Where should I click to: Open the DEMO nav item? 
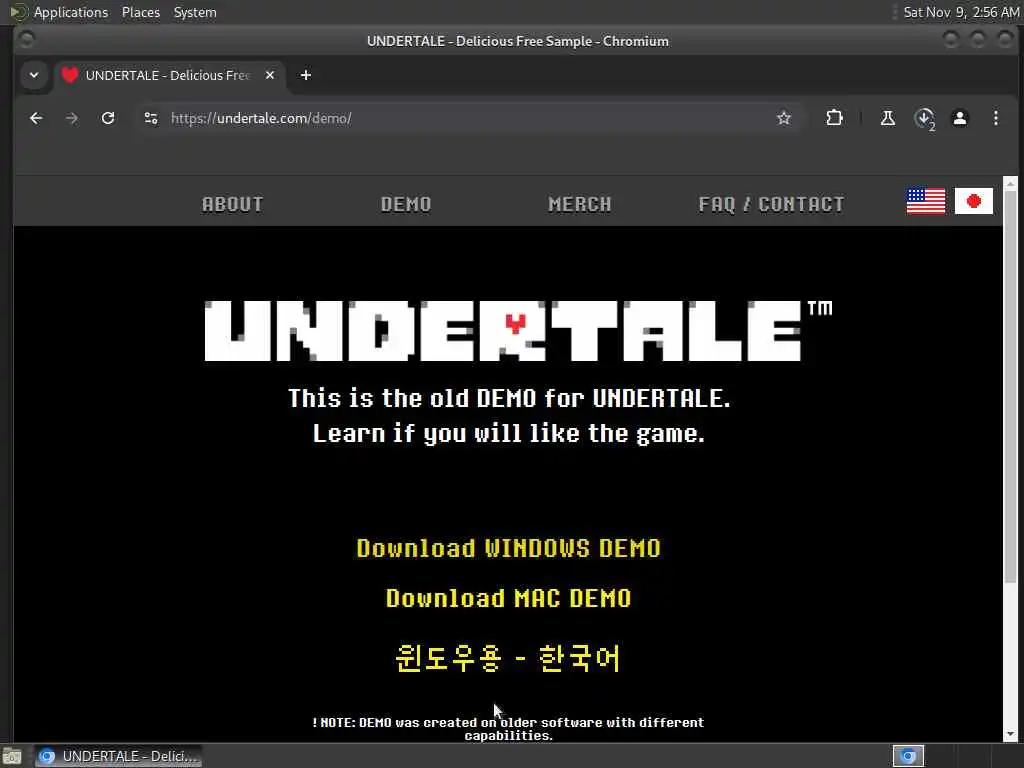406,204
